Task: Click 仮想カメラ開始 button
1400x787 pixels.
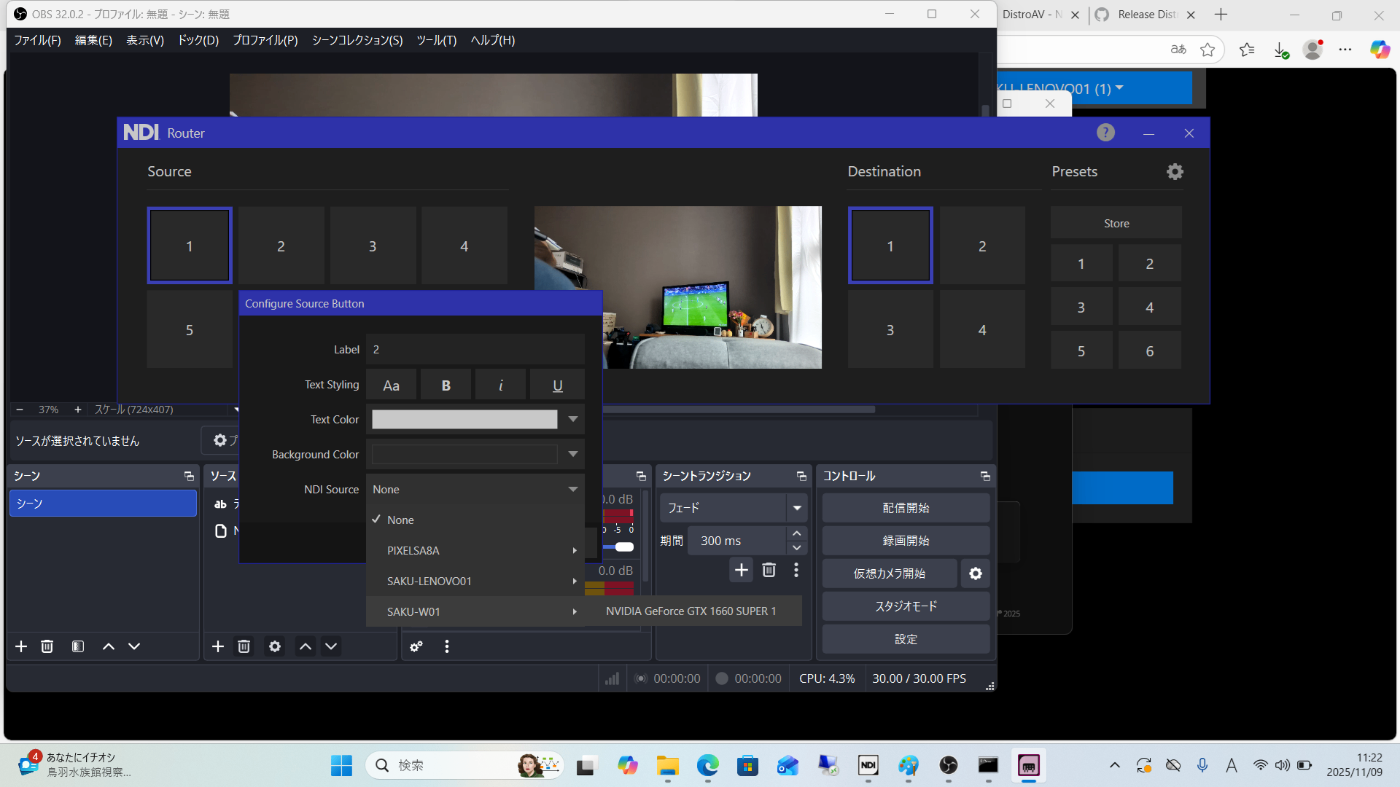Action: tap(889, 573)
